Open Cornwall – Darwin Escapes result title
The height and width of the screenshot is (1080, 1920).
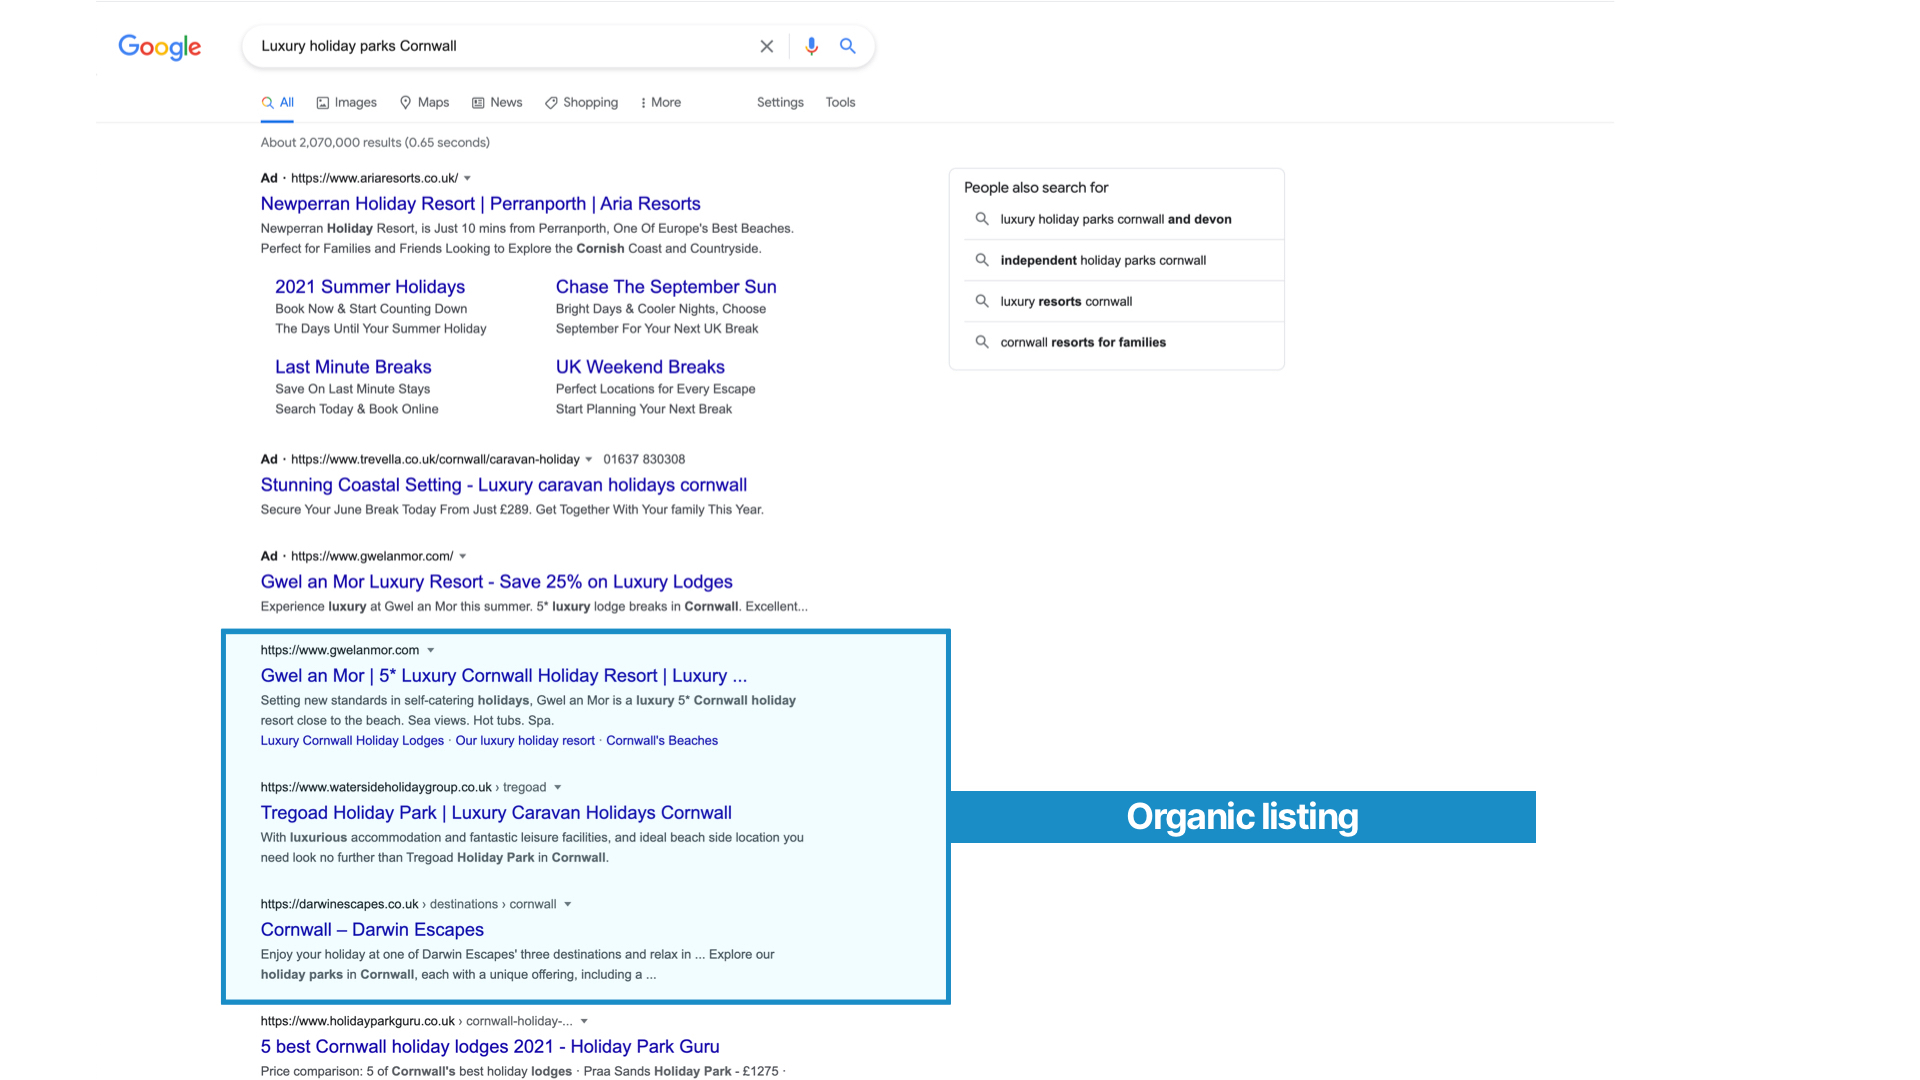coord(372,930)
